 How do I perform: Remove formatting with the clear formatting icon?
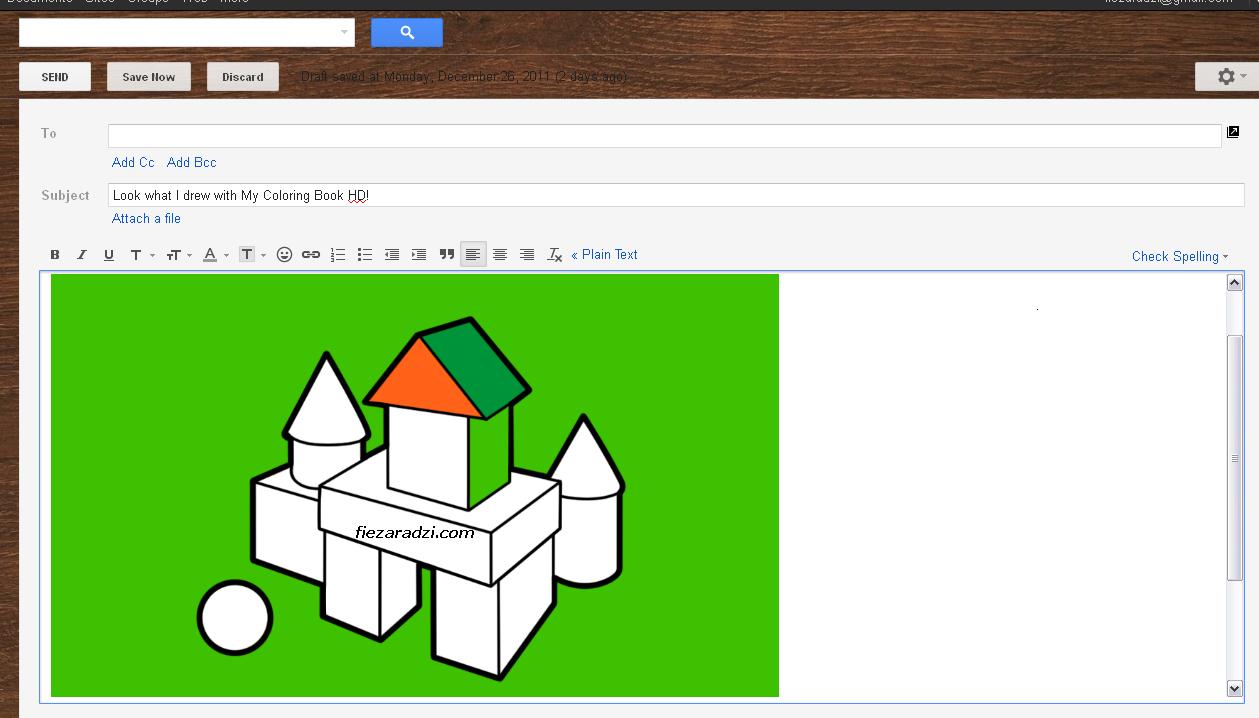pos(555,255)
